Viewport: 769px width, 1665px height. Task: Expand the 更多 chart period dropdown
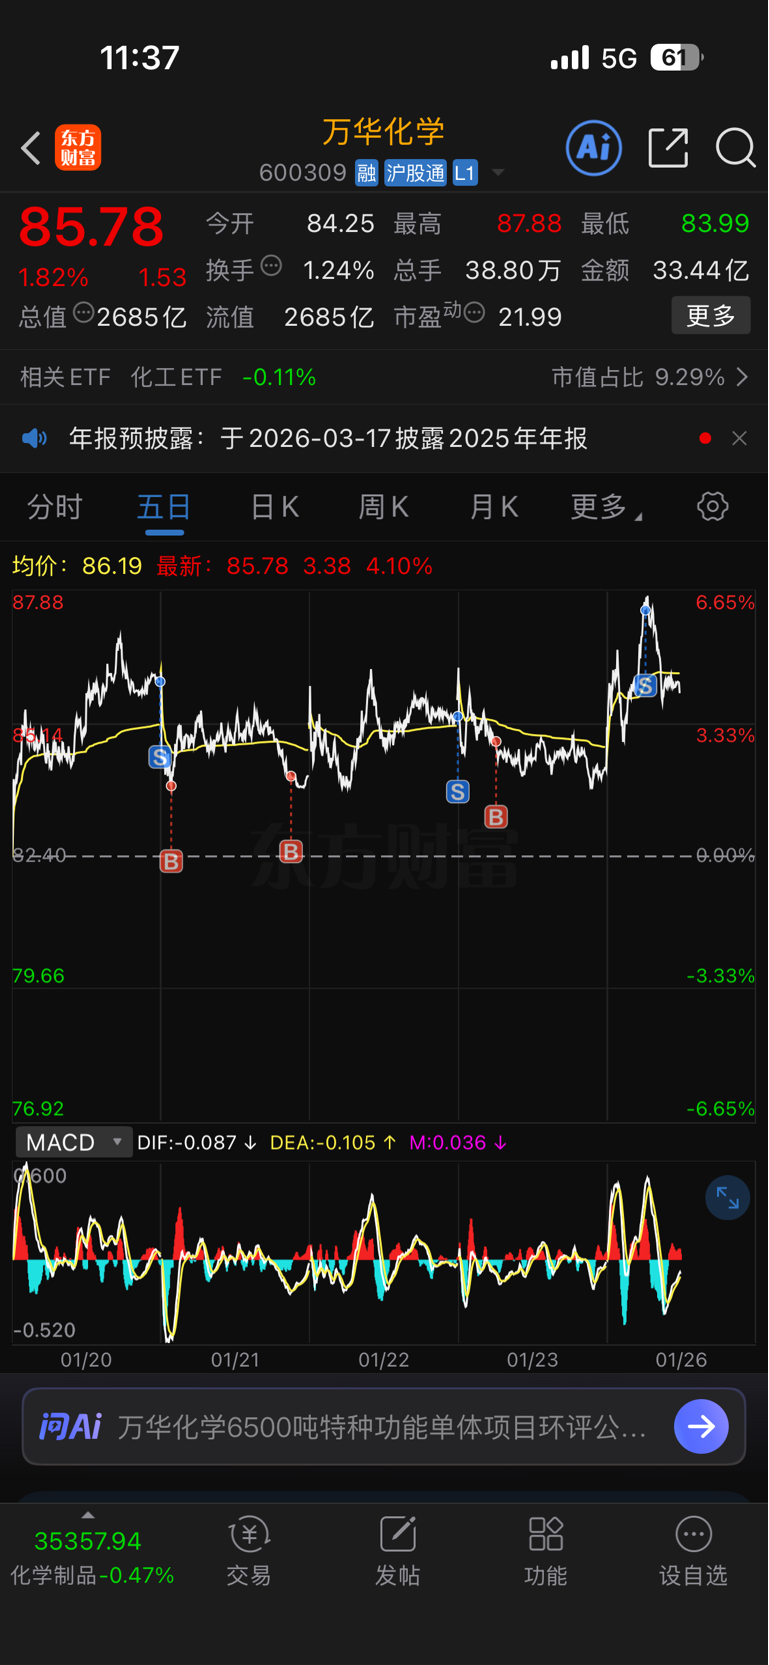(606, 507)
